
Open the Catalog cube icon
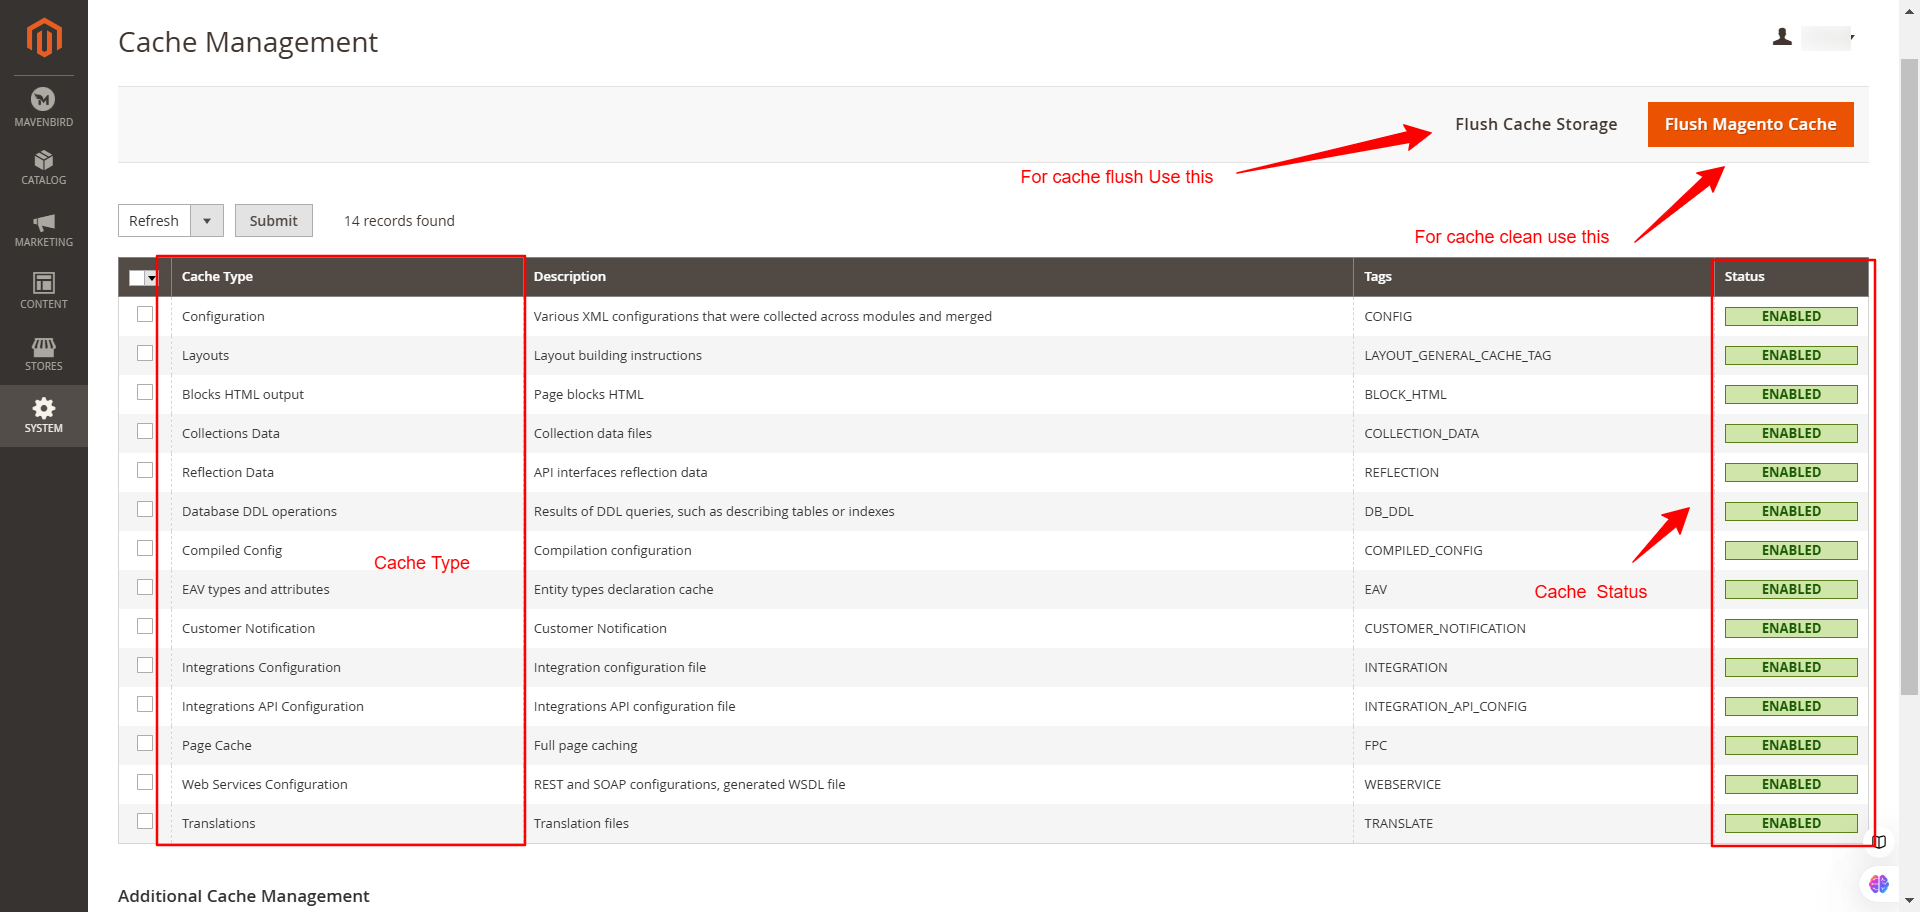[x=43, y=160]
